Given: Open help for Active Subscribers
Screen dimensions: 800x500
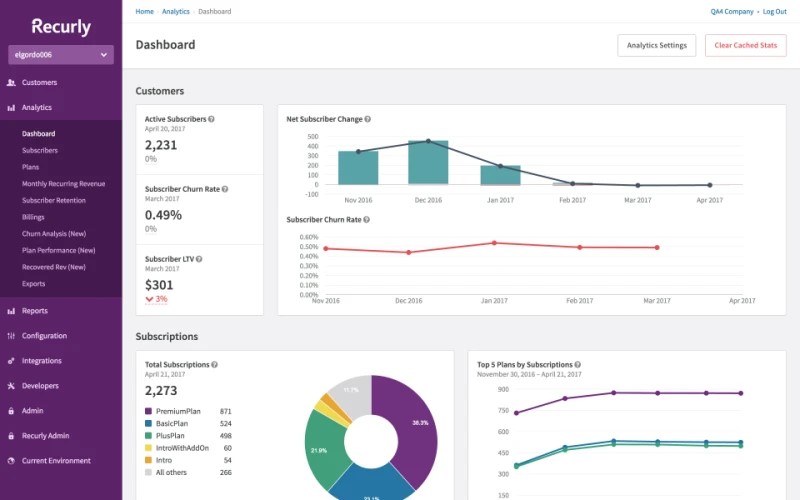Looking at the screenshot, I should tap(211, 119).
